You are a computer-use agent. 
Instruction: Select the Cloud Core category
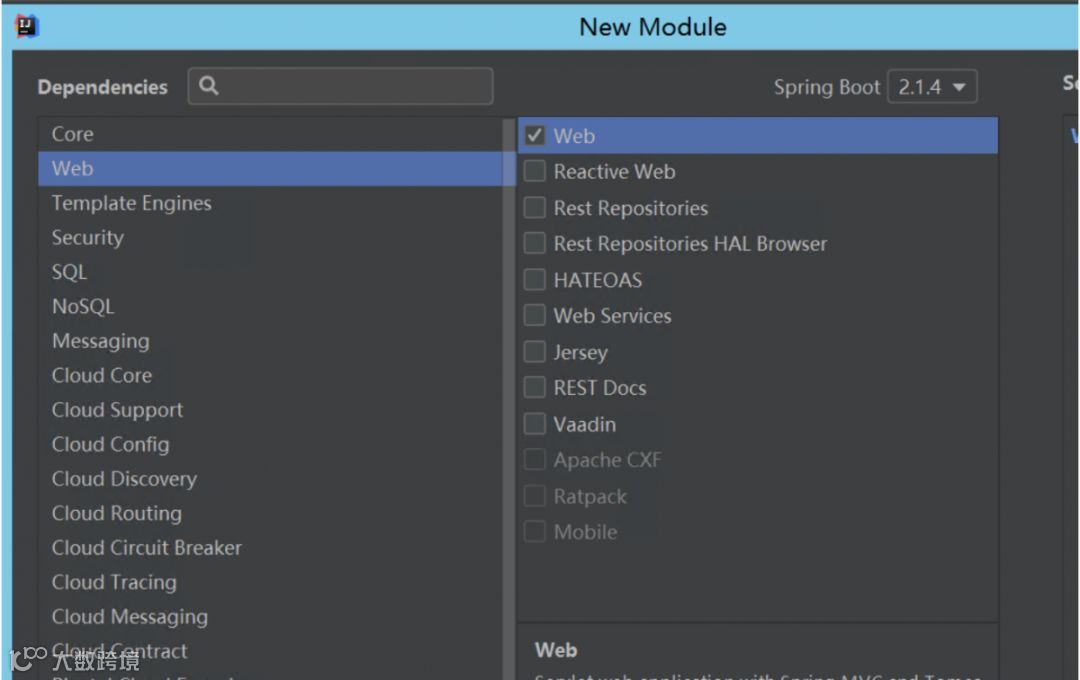271,375
